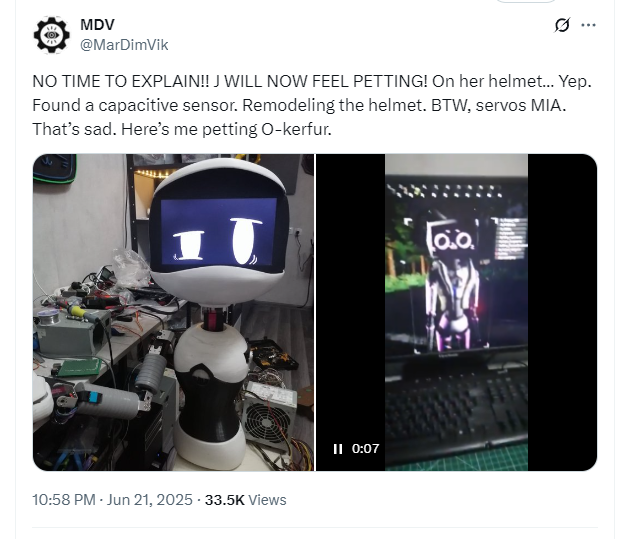Open the @MarDimVik handle link
Screen dimensions: 636x539
point(124,45)
